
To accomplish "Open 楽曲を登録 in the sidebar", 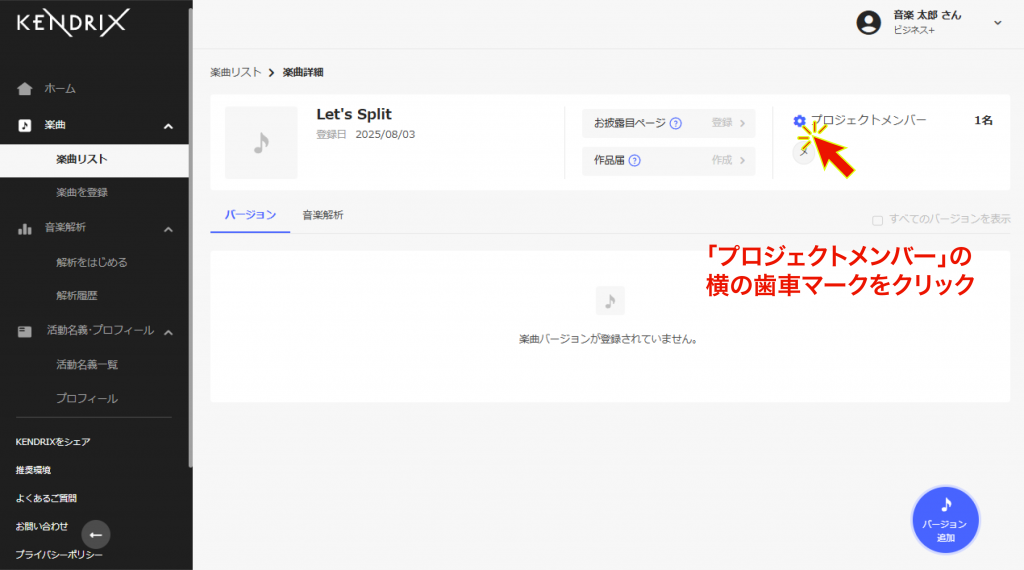I will pyautogui.click(x=82, y=192).
